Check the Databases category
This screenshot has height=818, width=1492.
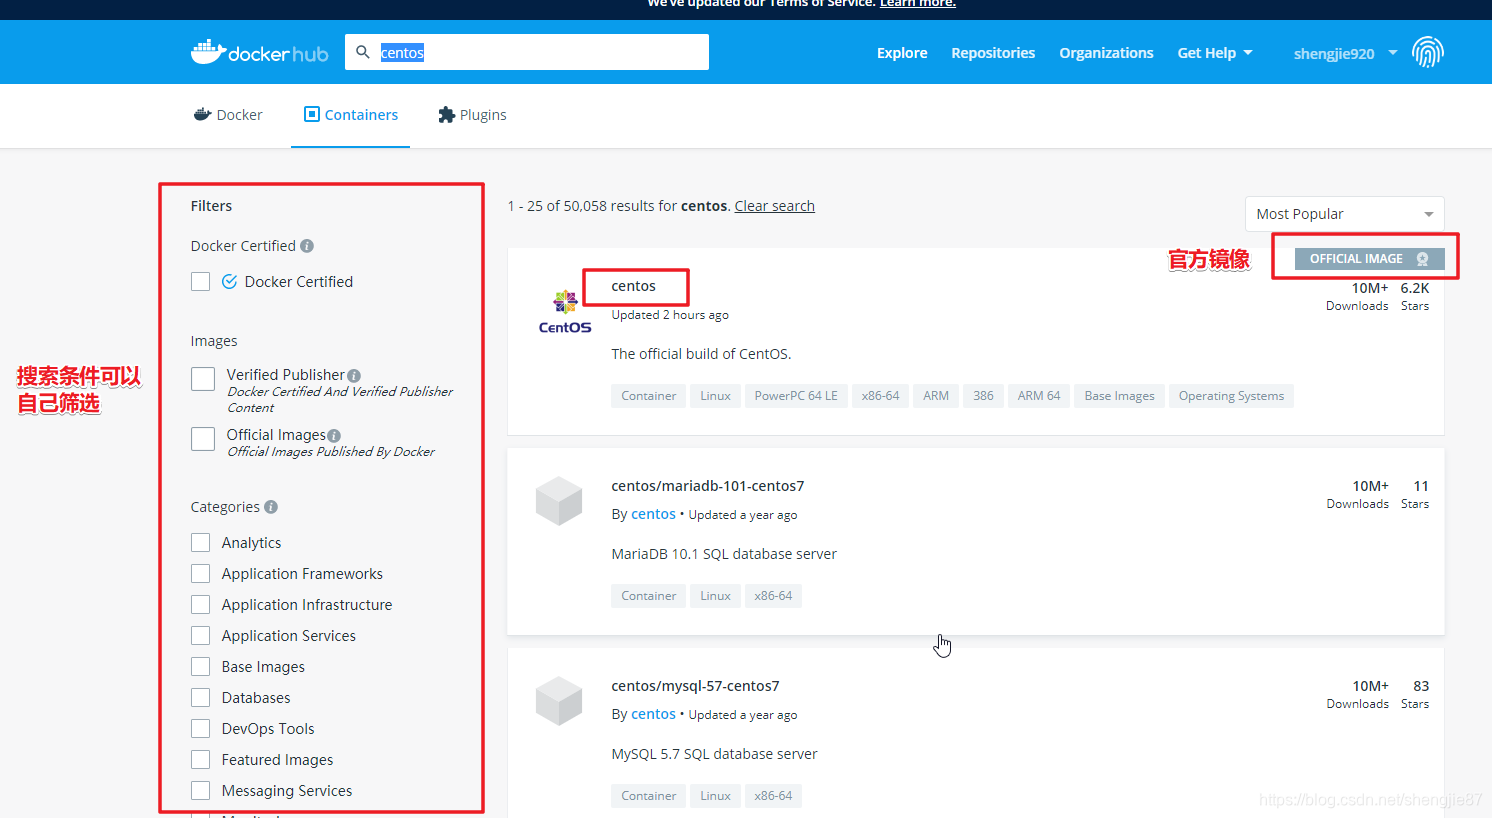click(201, 698)
